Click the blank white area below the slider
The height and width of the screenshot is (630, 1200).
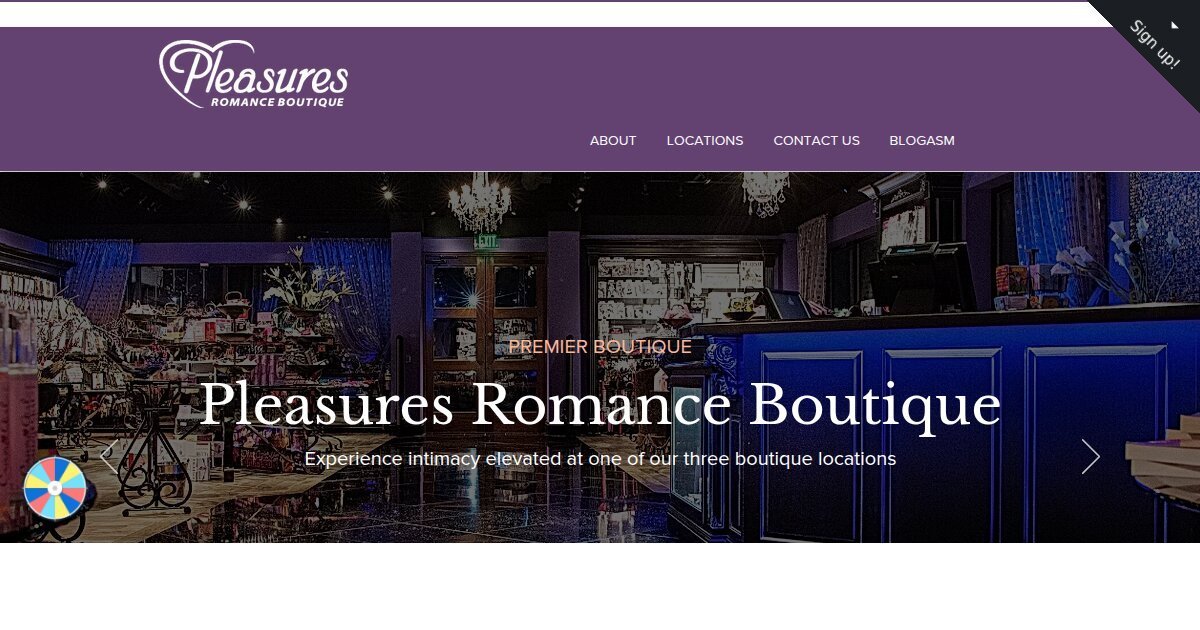click(600, 586)
